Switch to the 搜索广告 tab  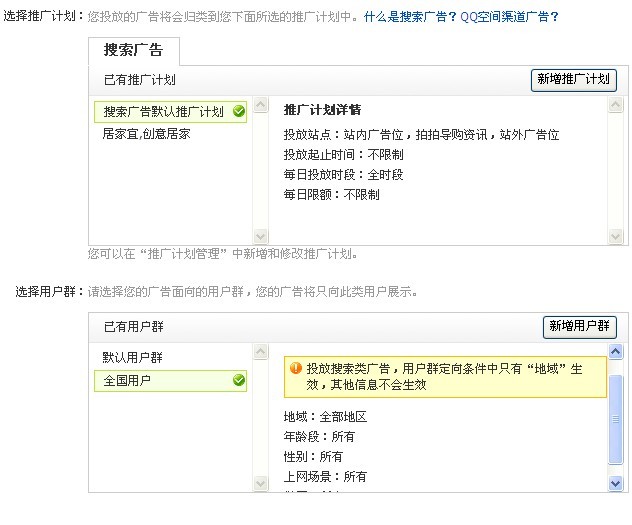[x=134, y=50]
